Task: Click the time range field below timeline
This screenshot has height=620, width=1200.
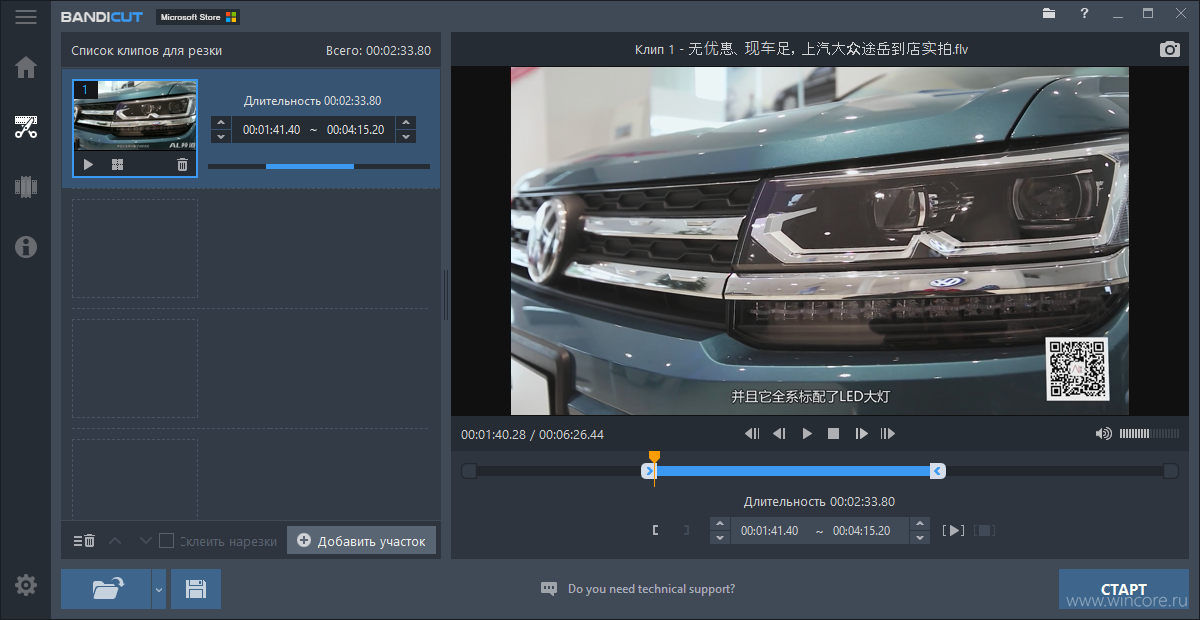Action: coord(820,531)
